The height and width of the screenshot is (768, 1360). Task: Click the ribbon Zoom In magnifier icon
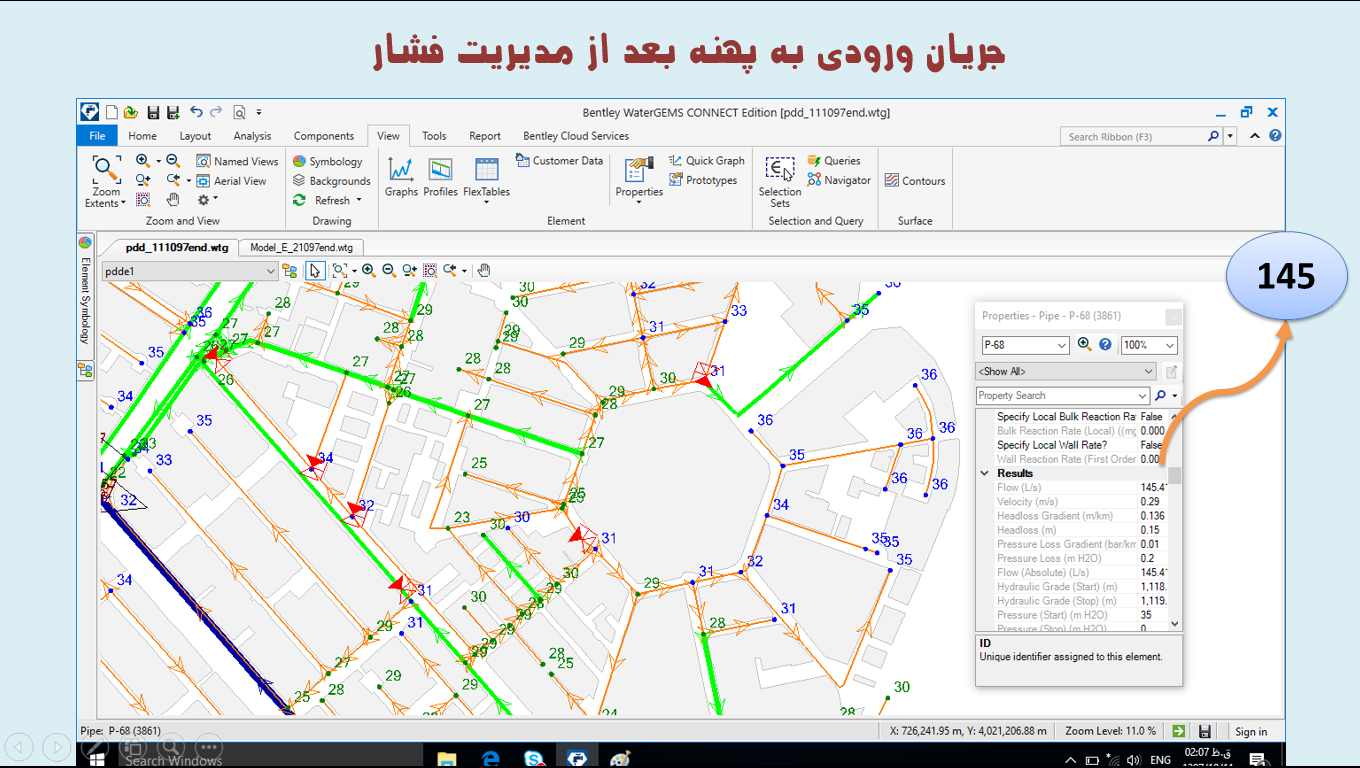click(143, 160)
